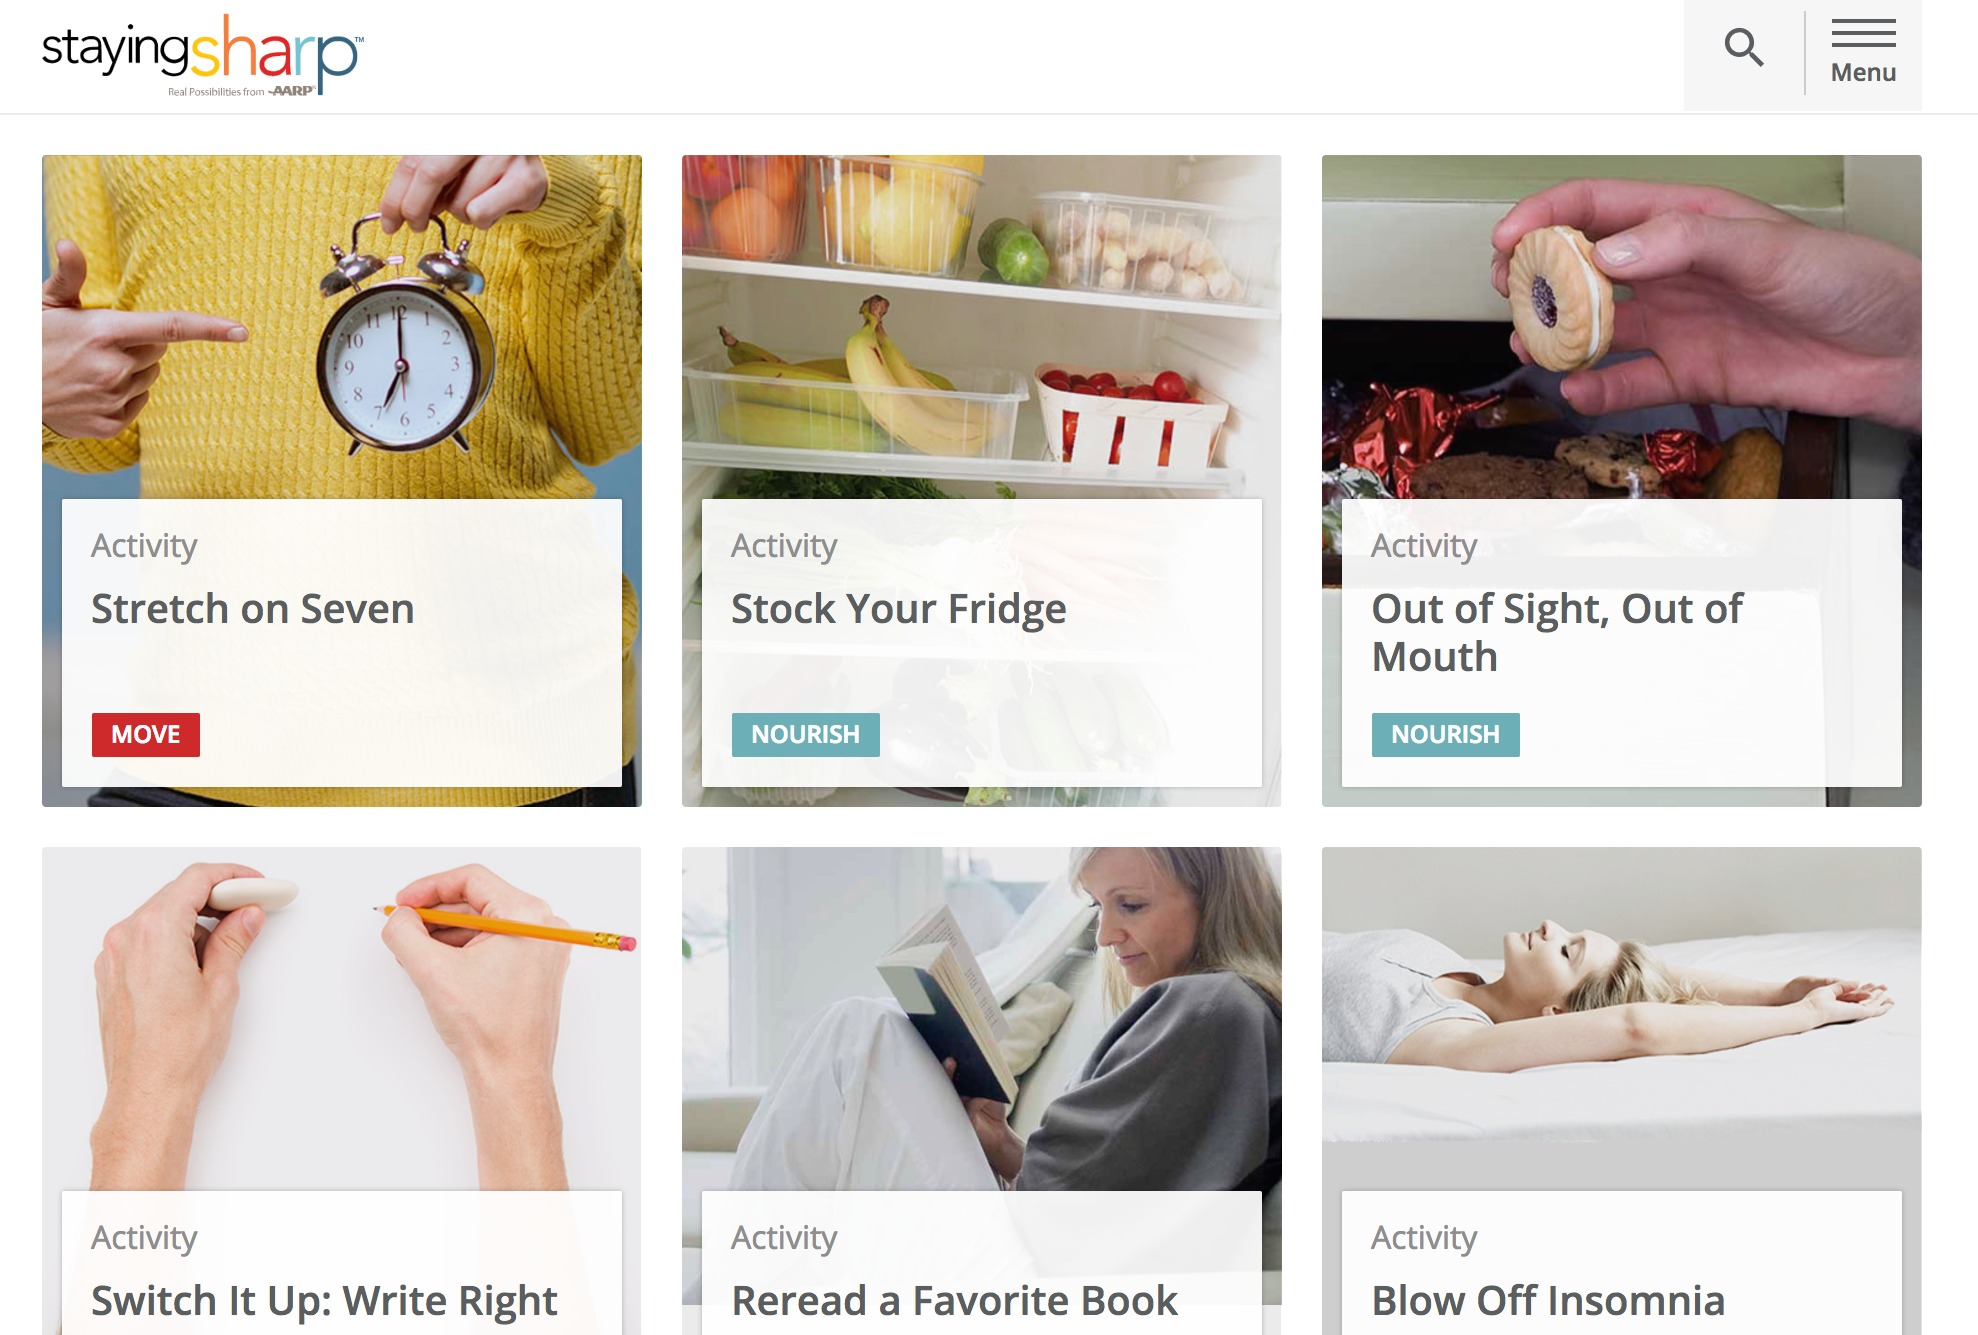The height and width of the screenshot is (1335, 1978).
Task: Click the hands with pencil and eraser image
Action: point(342,1019)
